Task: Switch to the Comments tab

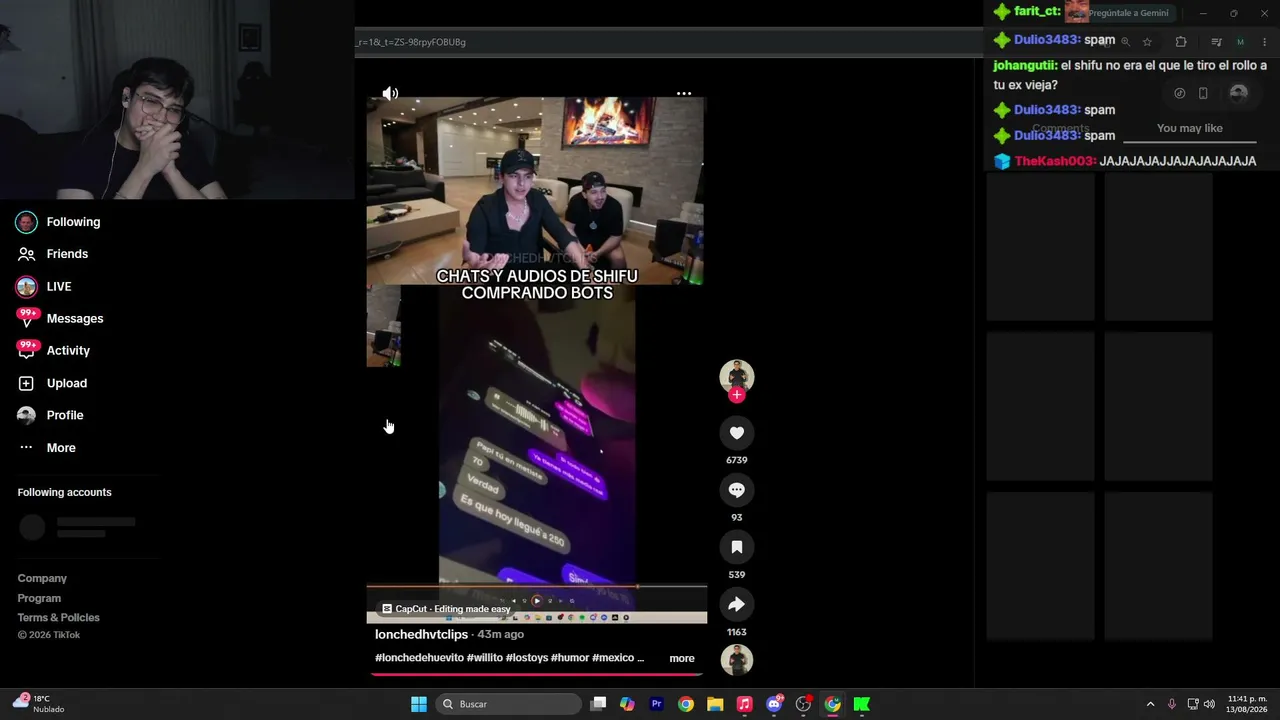Action: pos(1061,128)
